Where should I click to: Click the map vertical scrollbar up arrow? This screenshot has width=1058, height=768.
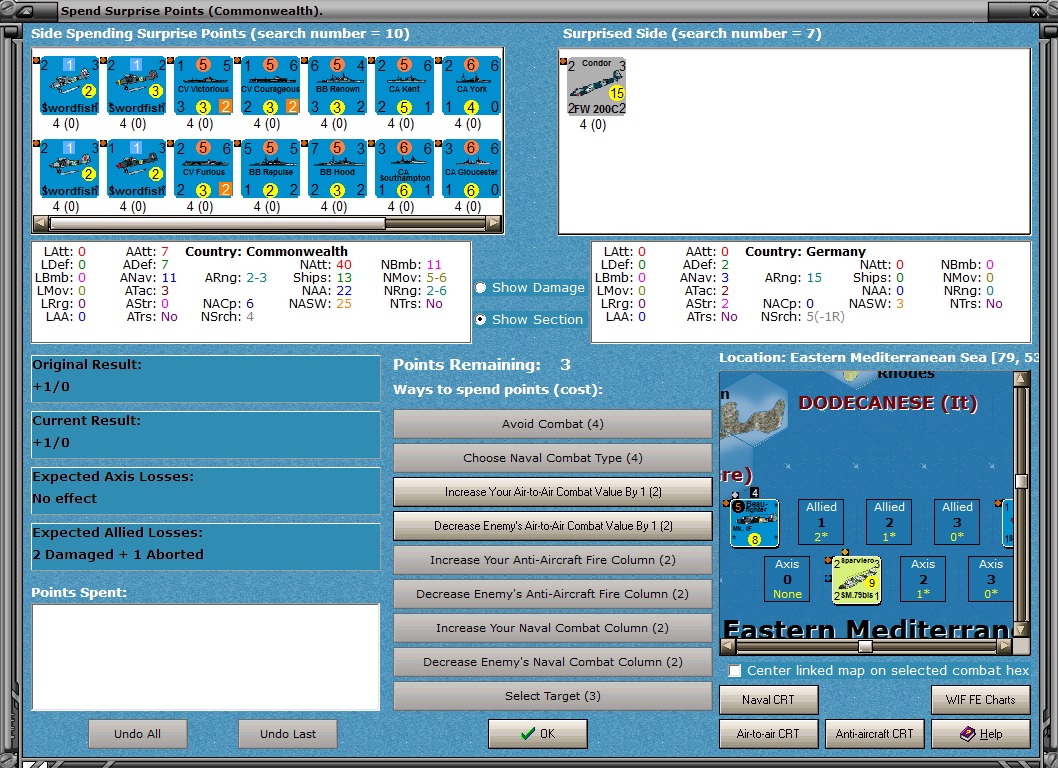click(x=1022, y=379)
